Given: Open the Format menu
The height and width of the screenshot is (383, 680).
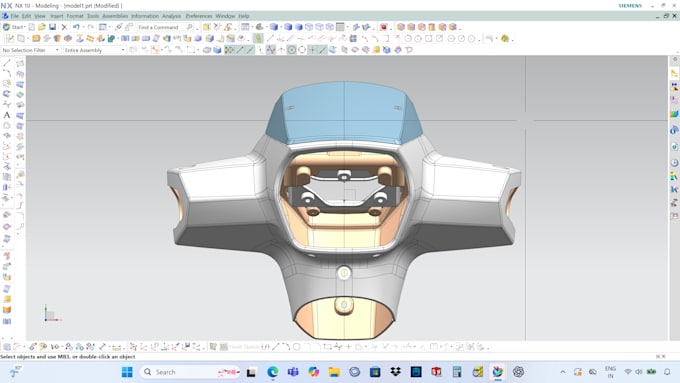Looking at the screenshot, I should coord(75,16).
